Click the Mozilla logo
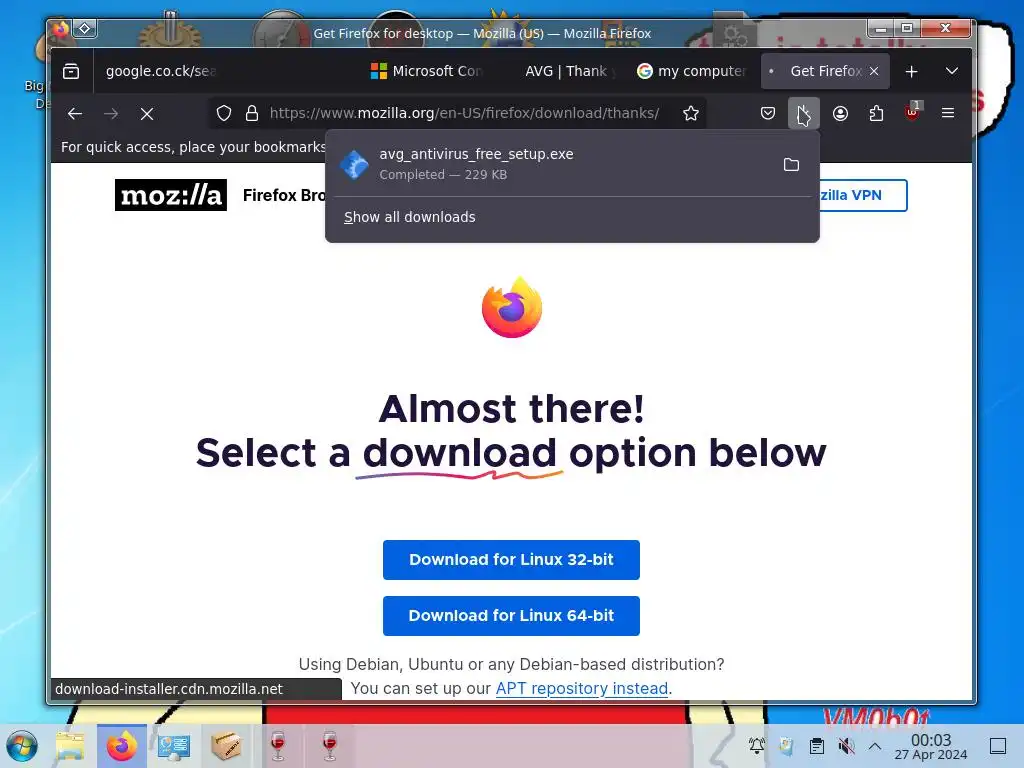 pos(170,195)
